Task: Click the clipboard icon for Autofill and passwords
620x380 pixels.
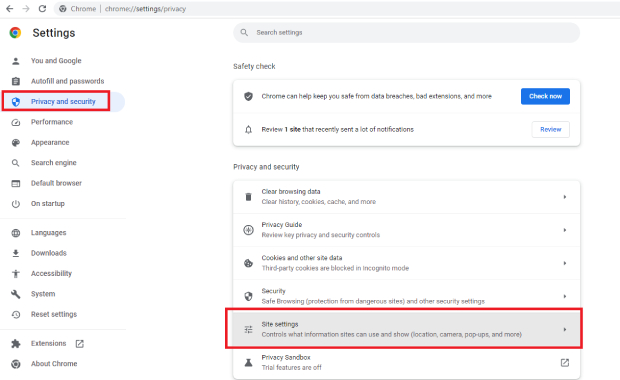Action: [15, 81]
